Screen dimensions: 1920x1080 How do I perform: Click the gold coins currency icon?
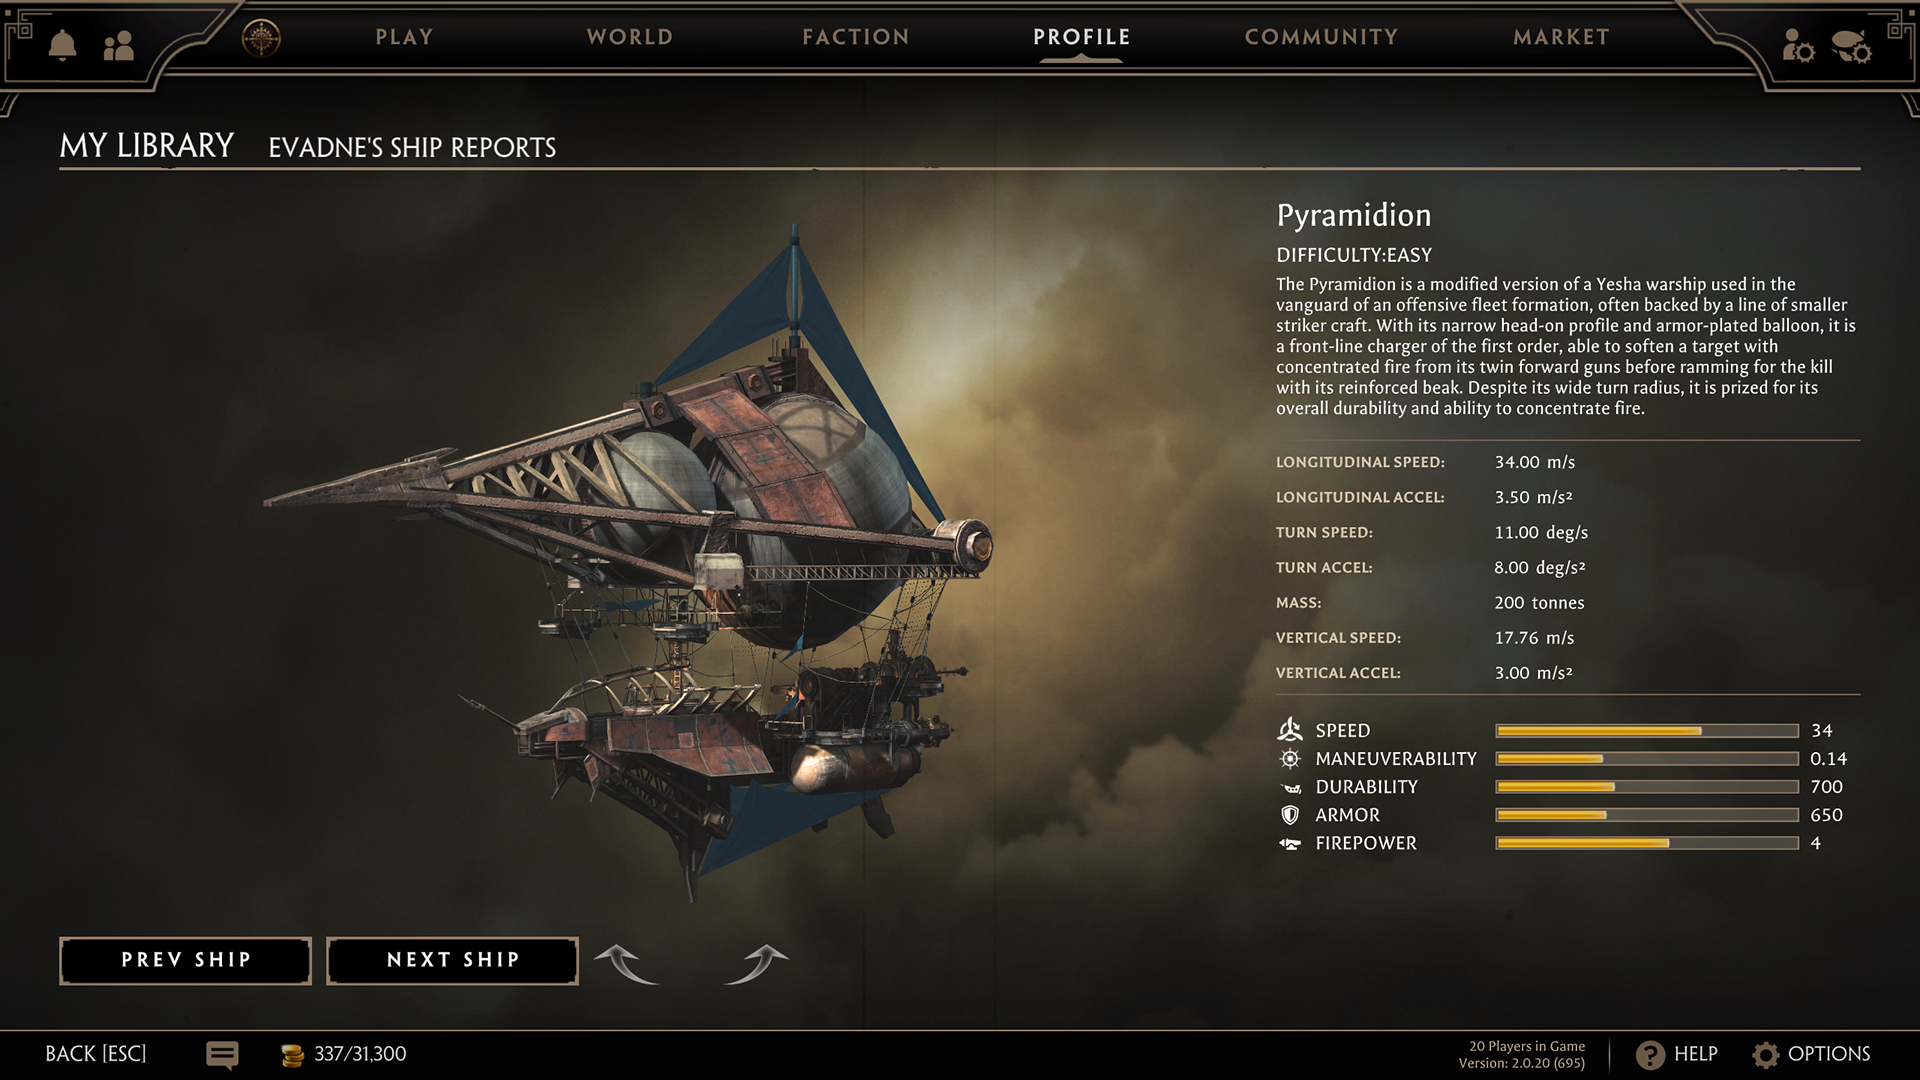[292, 1055]
